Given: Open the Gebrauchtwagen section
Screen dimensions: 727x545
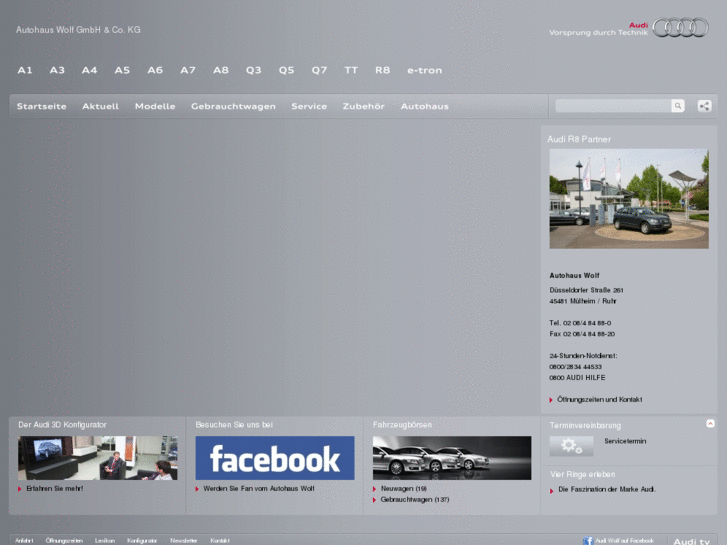Looking at the screenshot, I should click(x=233, y=106).
